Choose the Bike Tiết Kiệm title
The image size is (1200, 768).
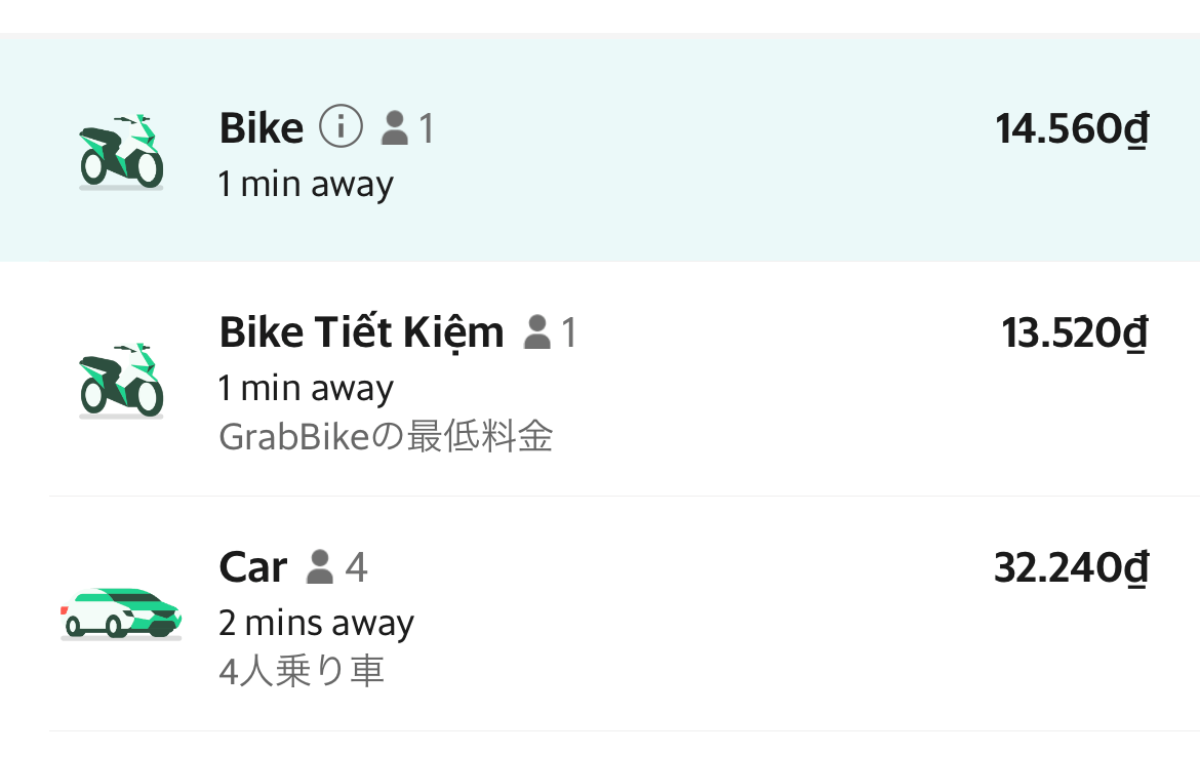361,332
